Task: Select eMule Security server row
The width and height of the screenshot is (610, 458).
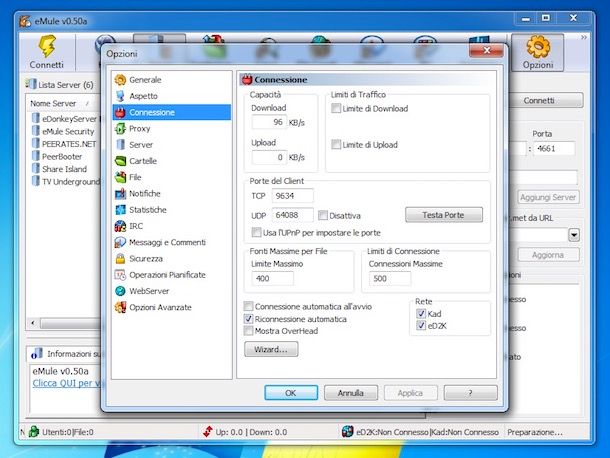Action: [x=68, y=132]
